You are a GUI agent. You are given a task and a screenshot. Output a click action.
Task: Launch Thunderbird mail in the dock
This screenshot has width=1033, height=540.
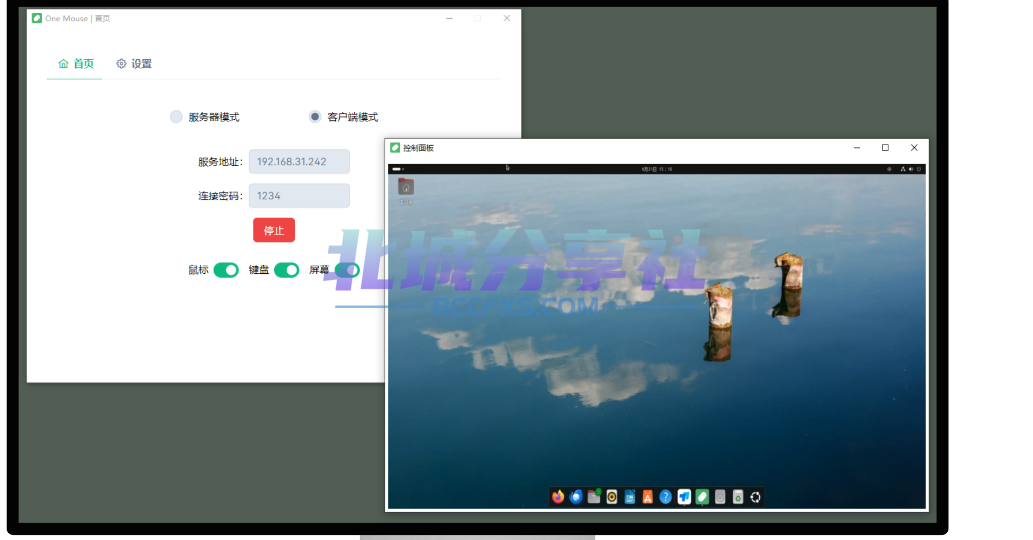(576, 497)
